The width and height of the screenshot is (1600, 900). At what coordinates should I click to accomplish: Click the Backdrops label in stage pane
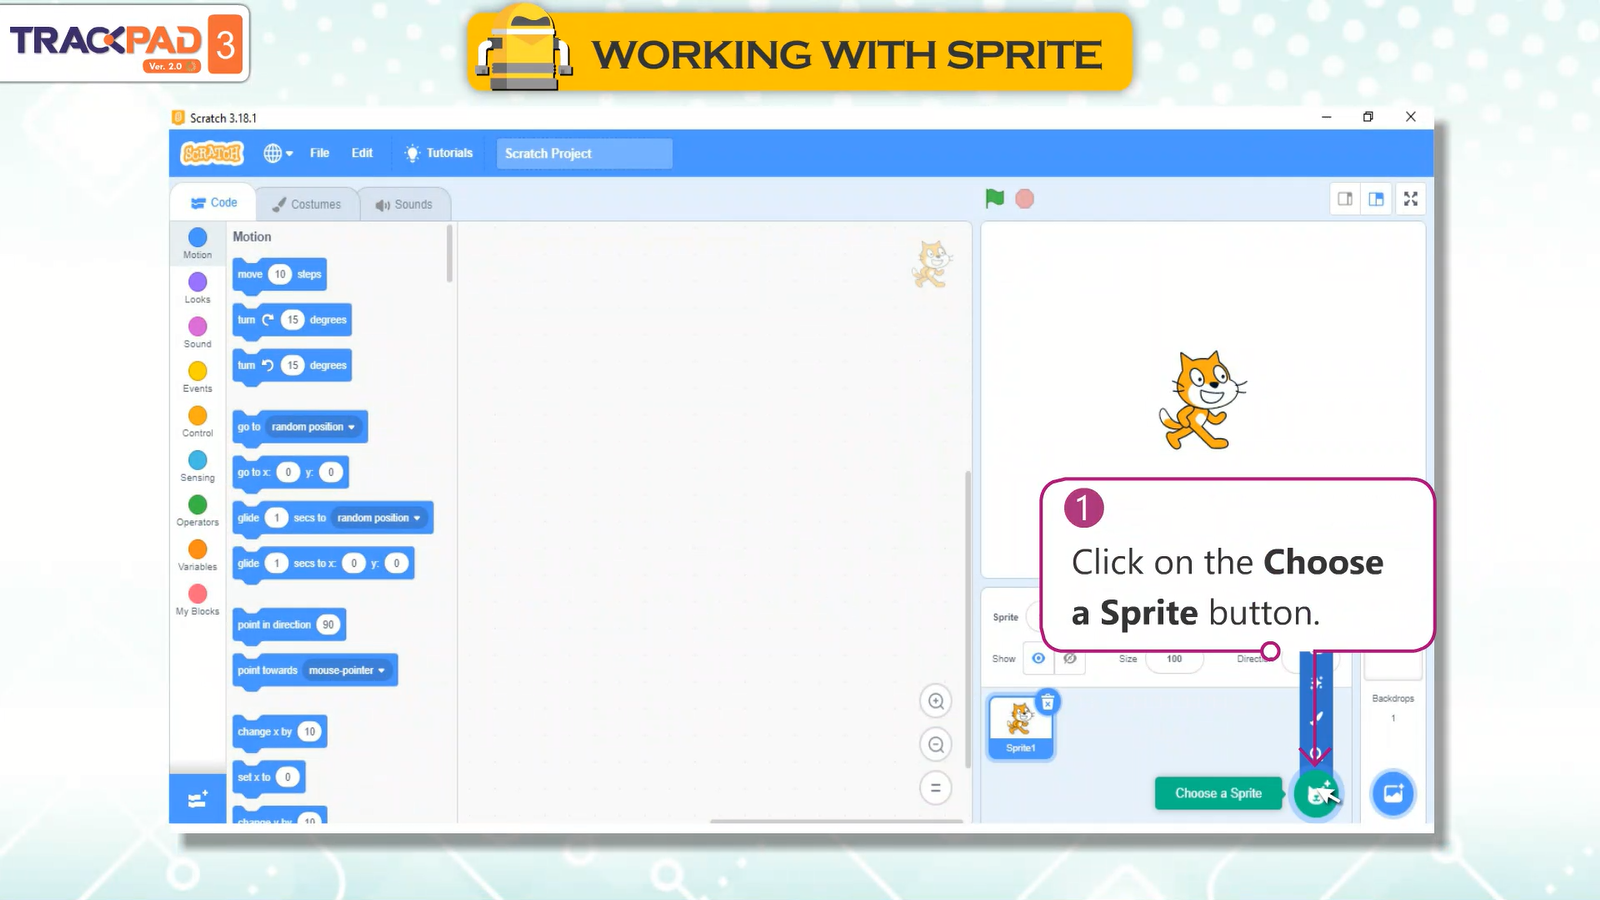click(x=1393, y=699)
